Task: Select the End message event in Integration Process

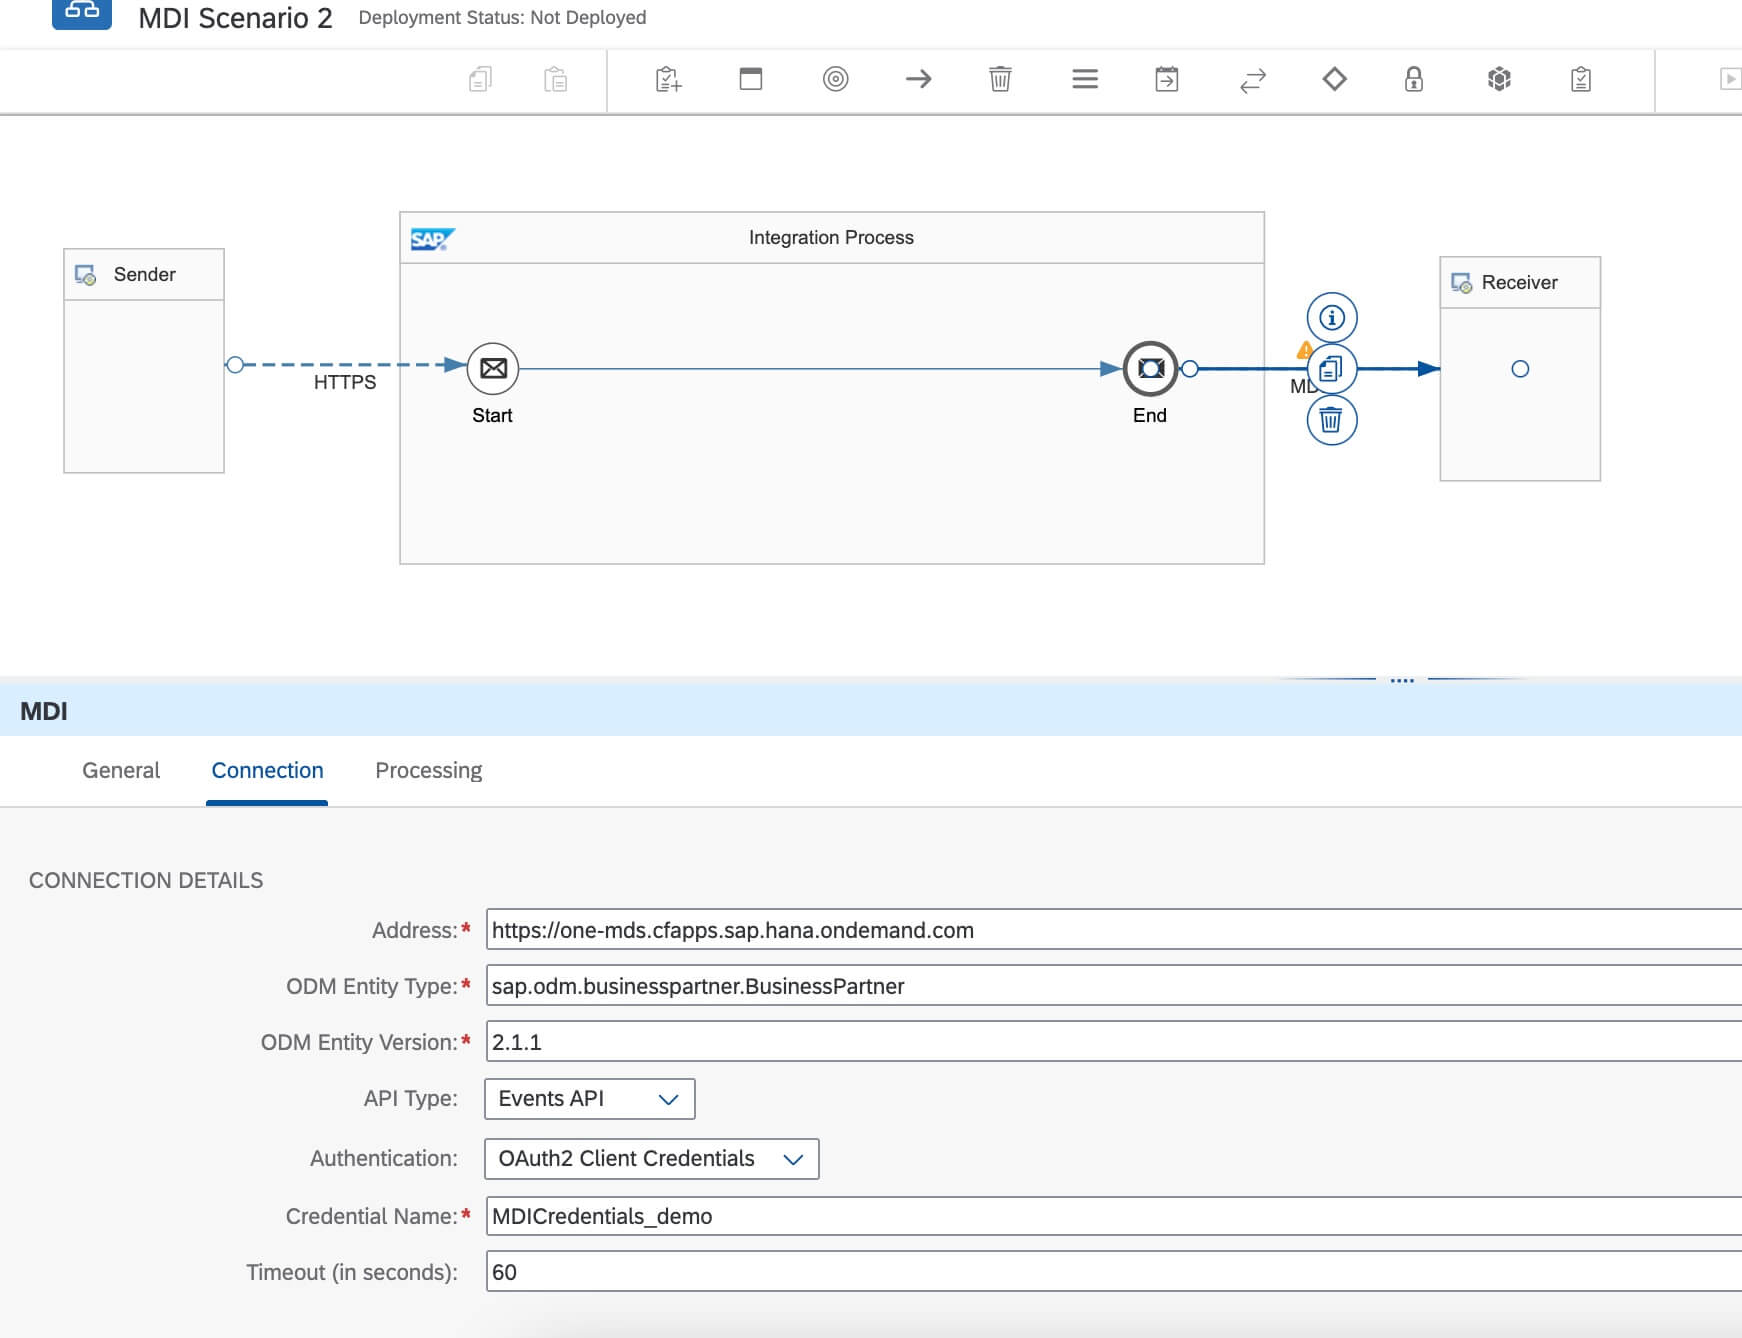Action: point(1152,368)
